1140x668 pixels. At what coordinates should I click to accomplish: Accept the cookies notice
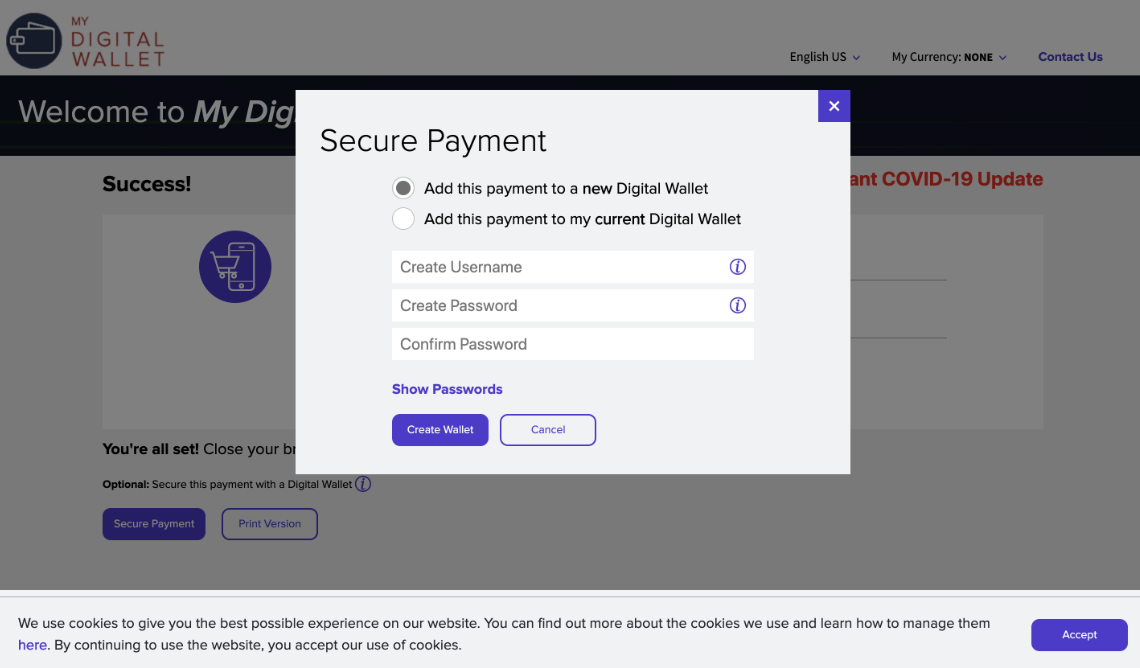pos(1079,635)
